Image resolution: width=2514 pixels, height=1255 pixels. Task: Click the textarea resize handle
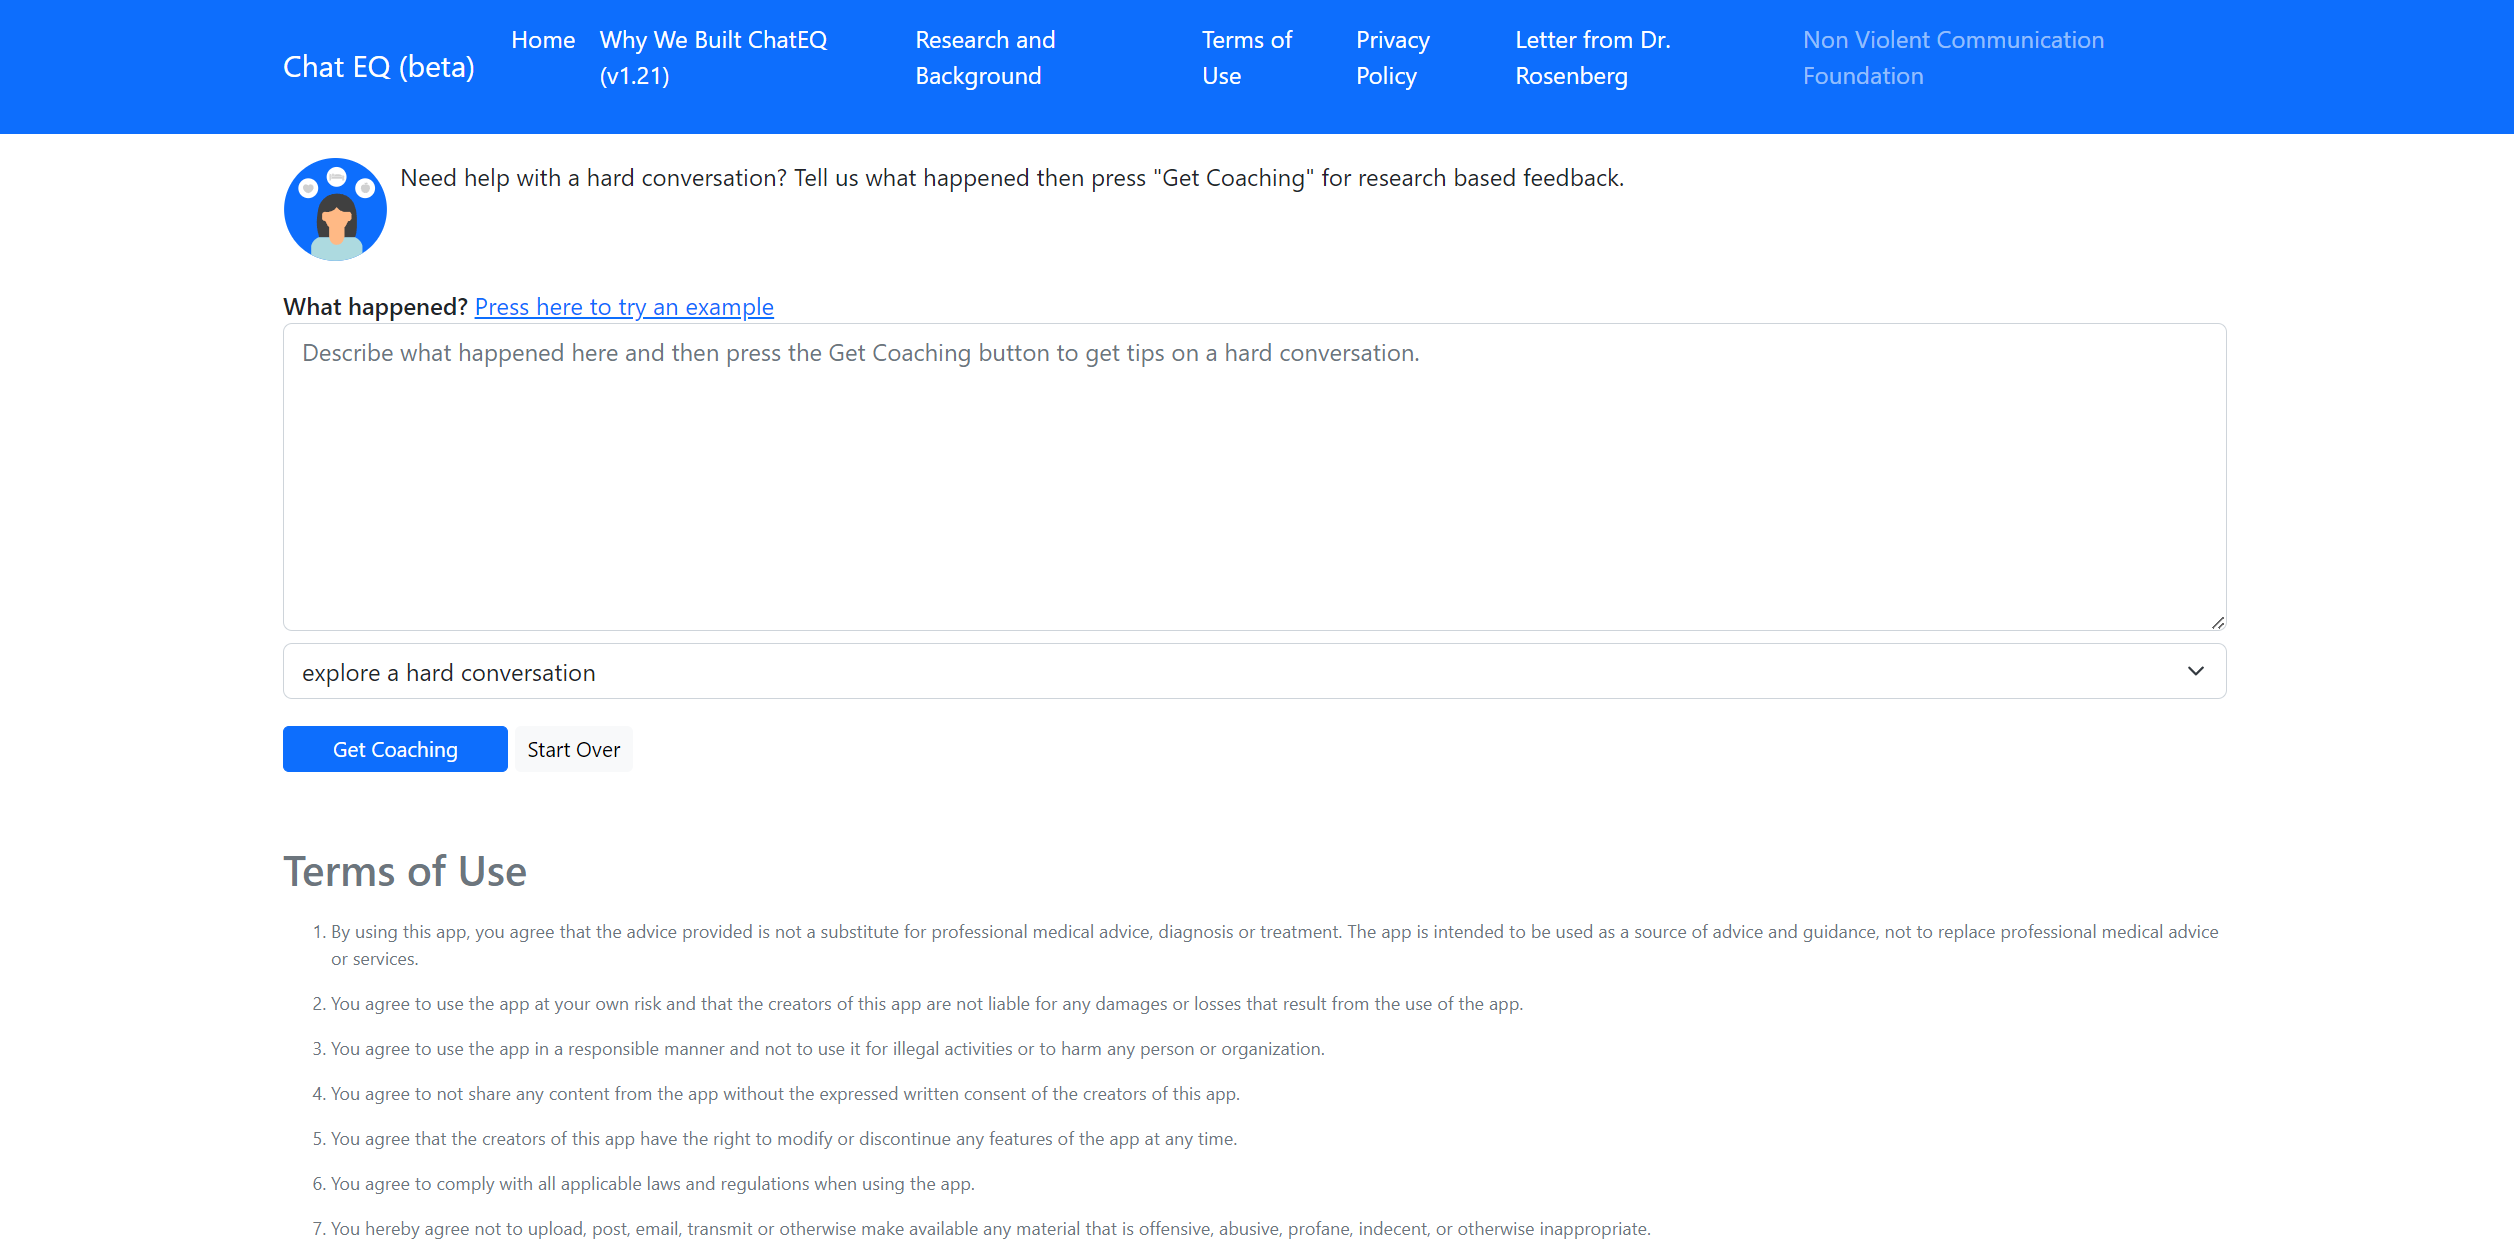tap(2217, 622)
